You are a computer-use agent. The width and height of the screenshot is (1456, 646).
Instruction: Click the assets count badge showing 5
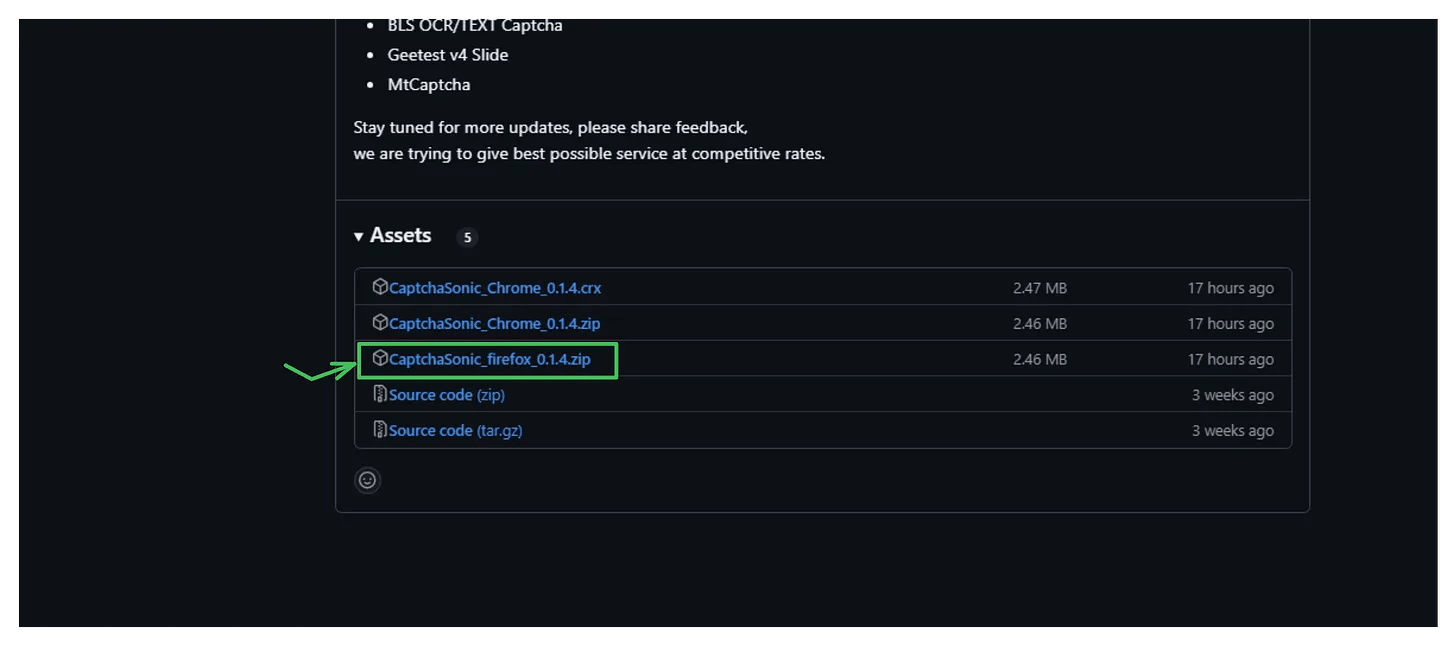[467, 238]
